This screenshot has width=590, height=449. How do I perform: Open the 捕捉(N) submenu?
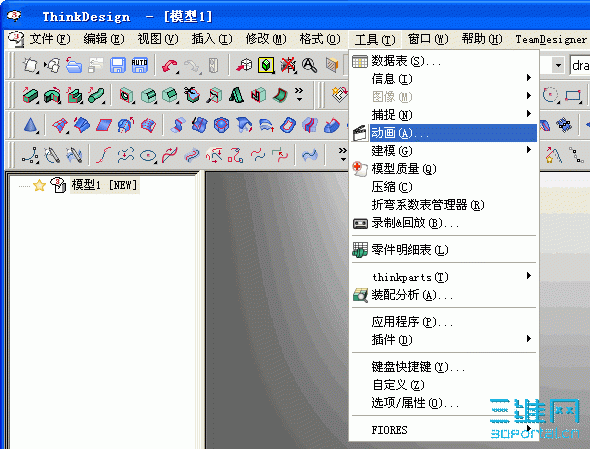(444, 114)
